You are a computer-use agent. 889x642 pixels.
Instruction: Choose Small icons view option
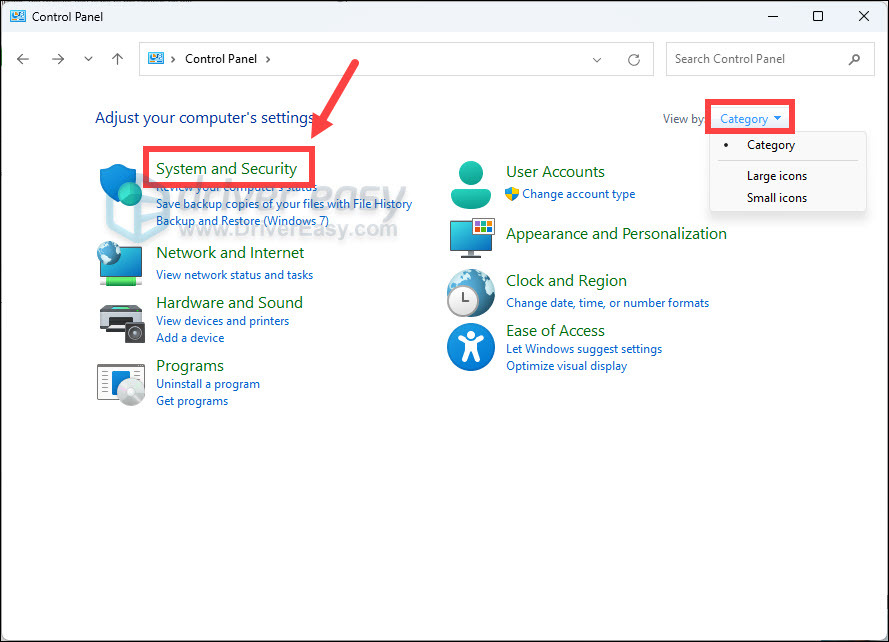coord(776,198)
